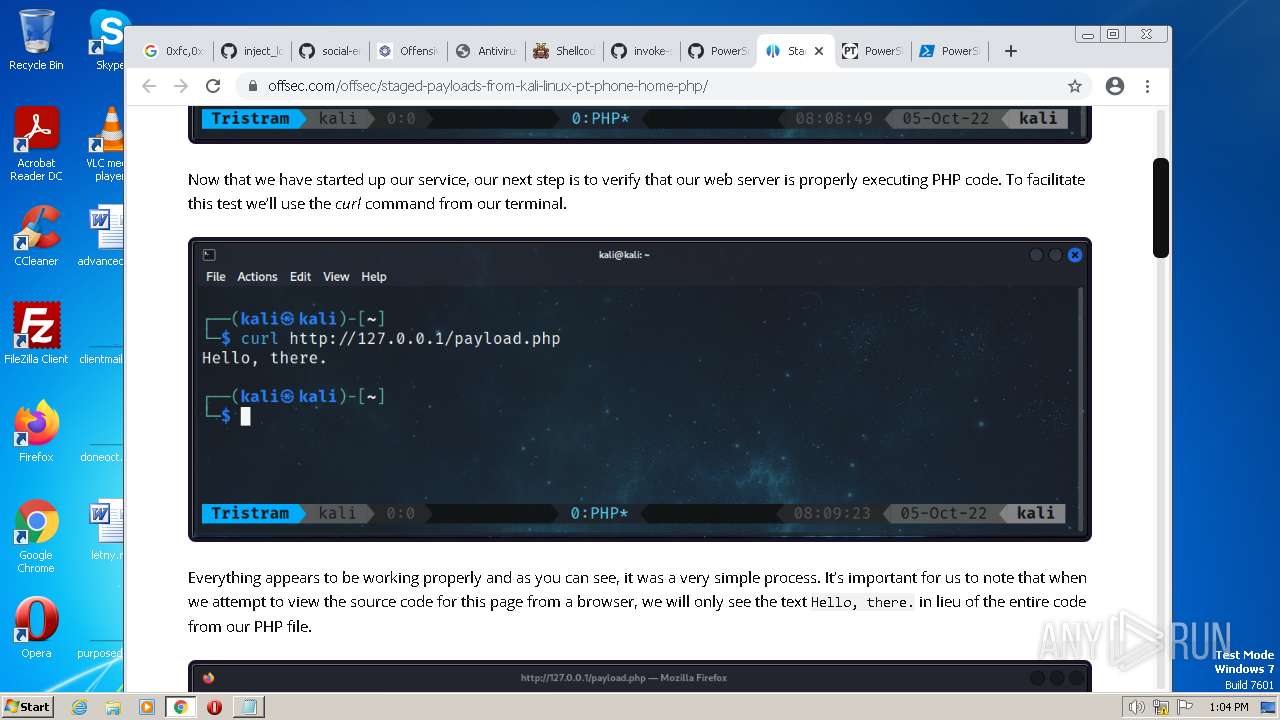1280x720 pixels.
Task: Reload the current page
Action: point(213,86)
